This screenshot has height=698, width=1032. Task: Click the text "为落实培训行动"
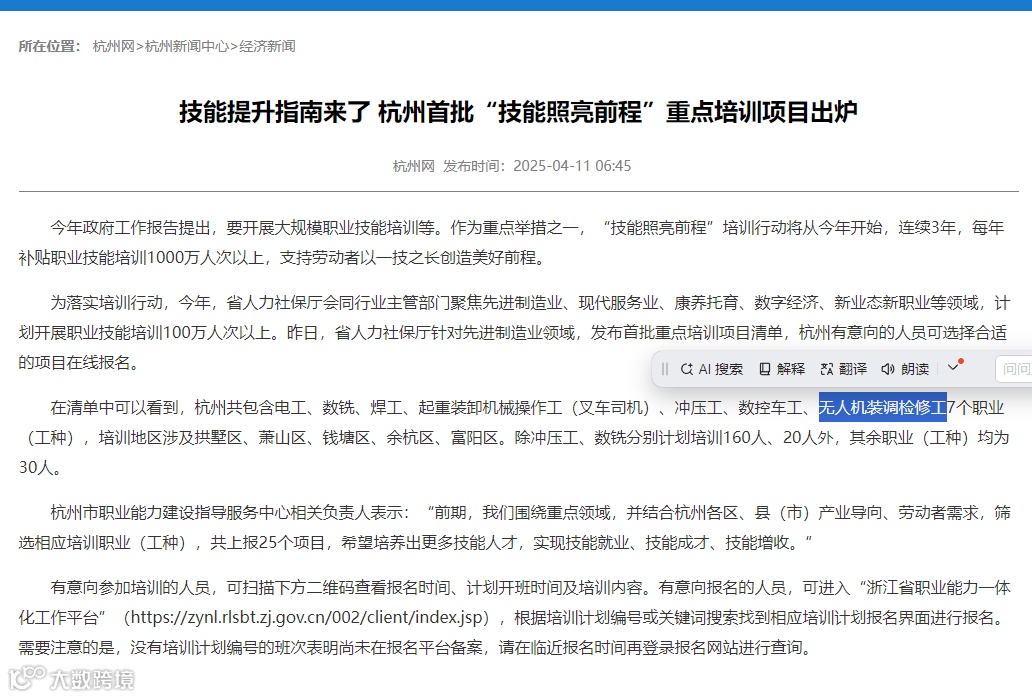(107, 303)
